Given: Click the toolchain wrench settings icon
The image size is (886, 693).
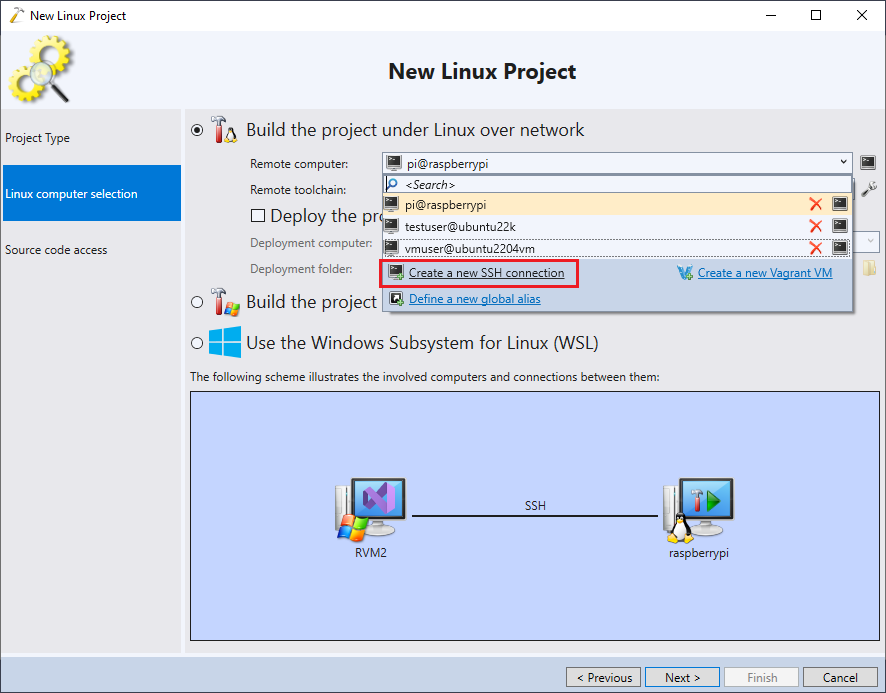Looking at the screenshot, I should click(869, 189).
